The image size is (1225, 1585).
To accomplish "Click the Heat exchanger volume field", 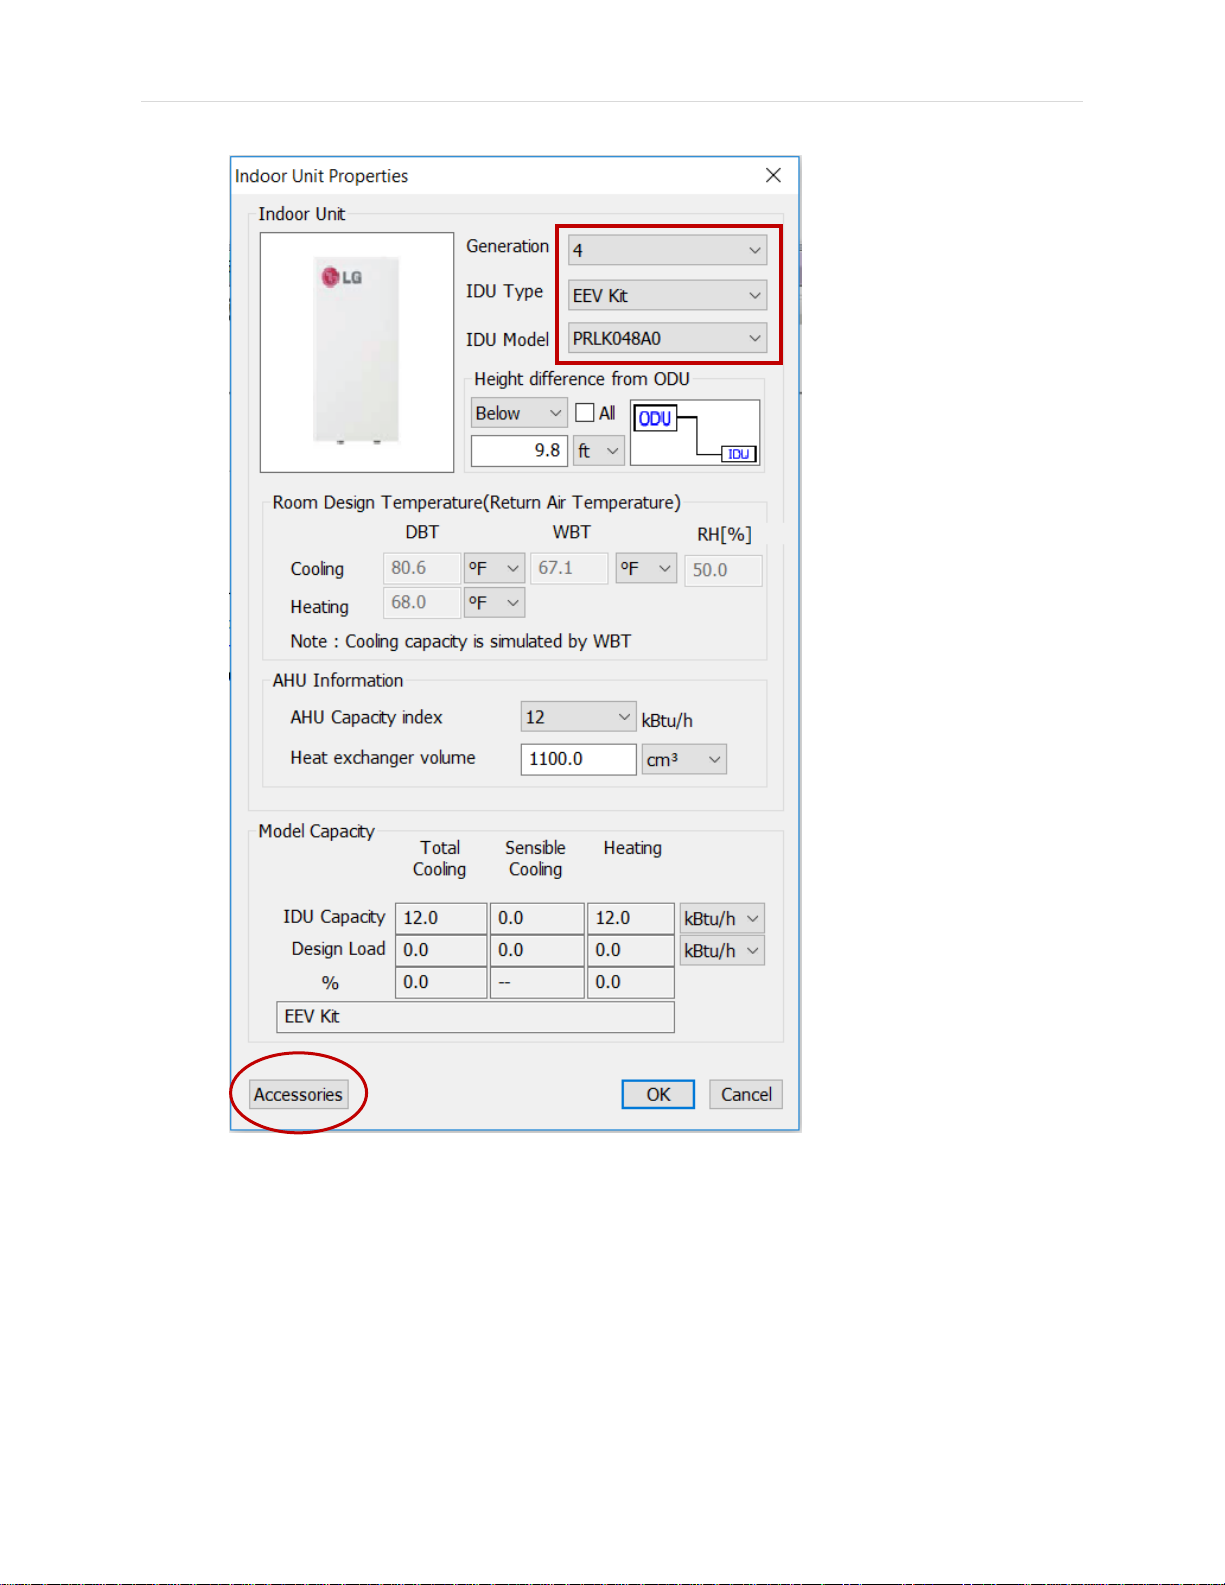I will (x=578, y=759).
